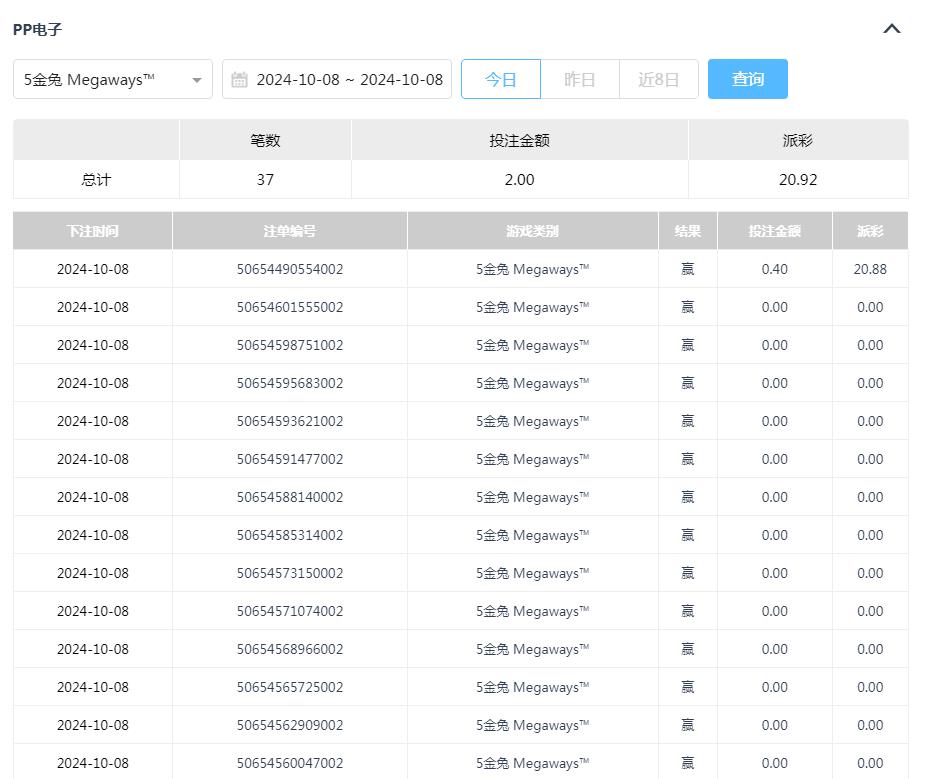The height and width of the screenshot is (779, 939).
Task: Click the 投注金额 column header
Action: [x=773, y=230]
